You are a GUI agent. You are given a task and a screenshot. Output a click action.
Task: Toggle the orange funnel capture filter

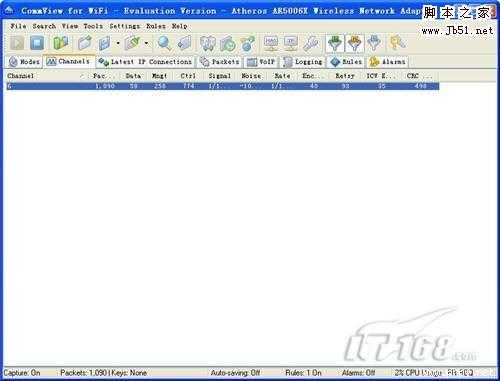point(354,43)
